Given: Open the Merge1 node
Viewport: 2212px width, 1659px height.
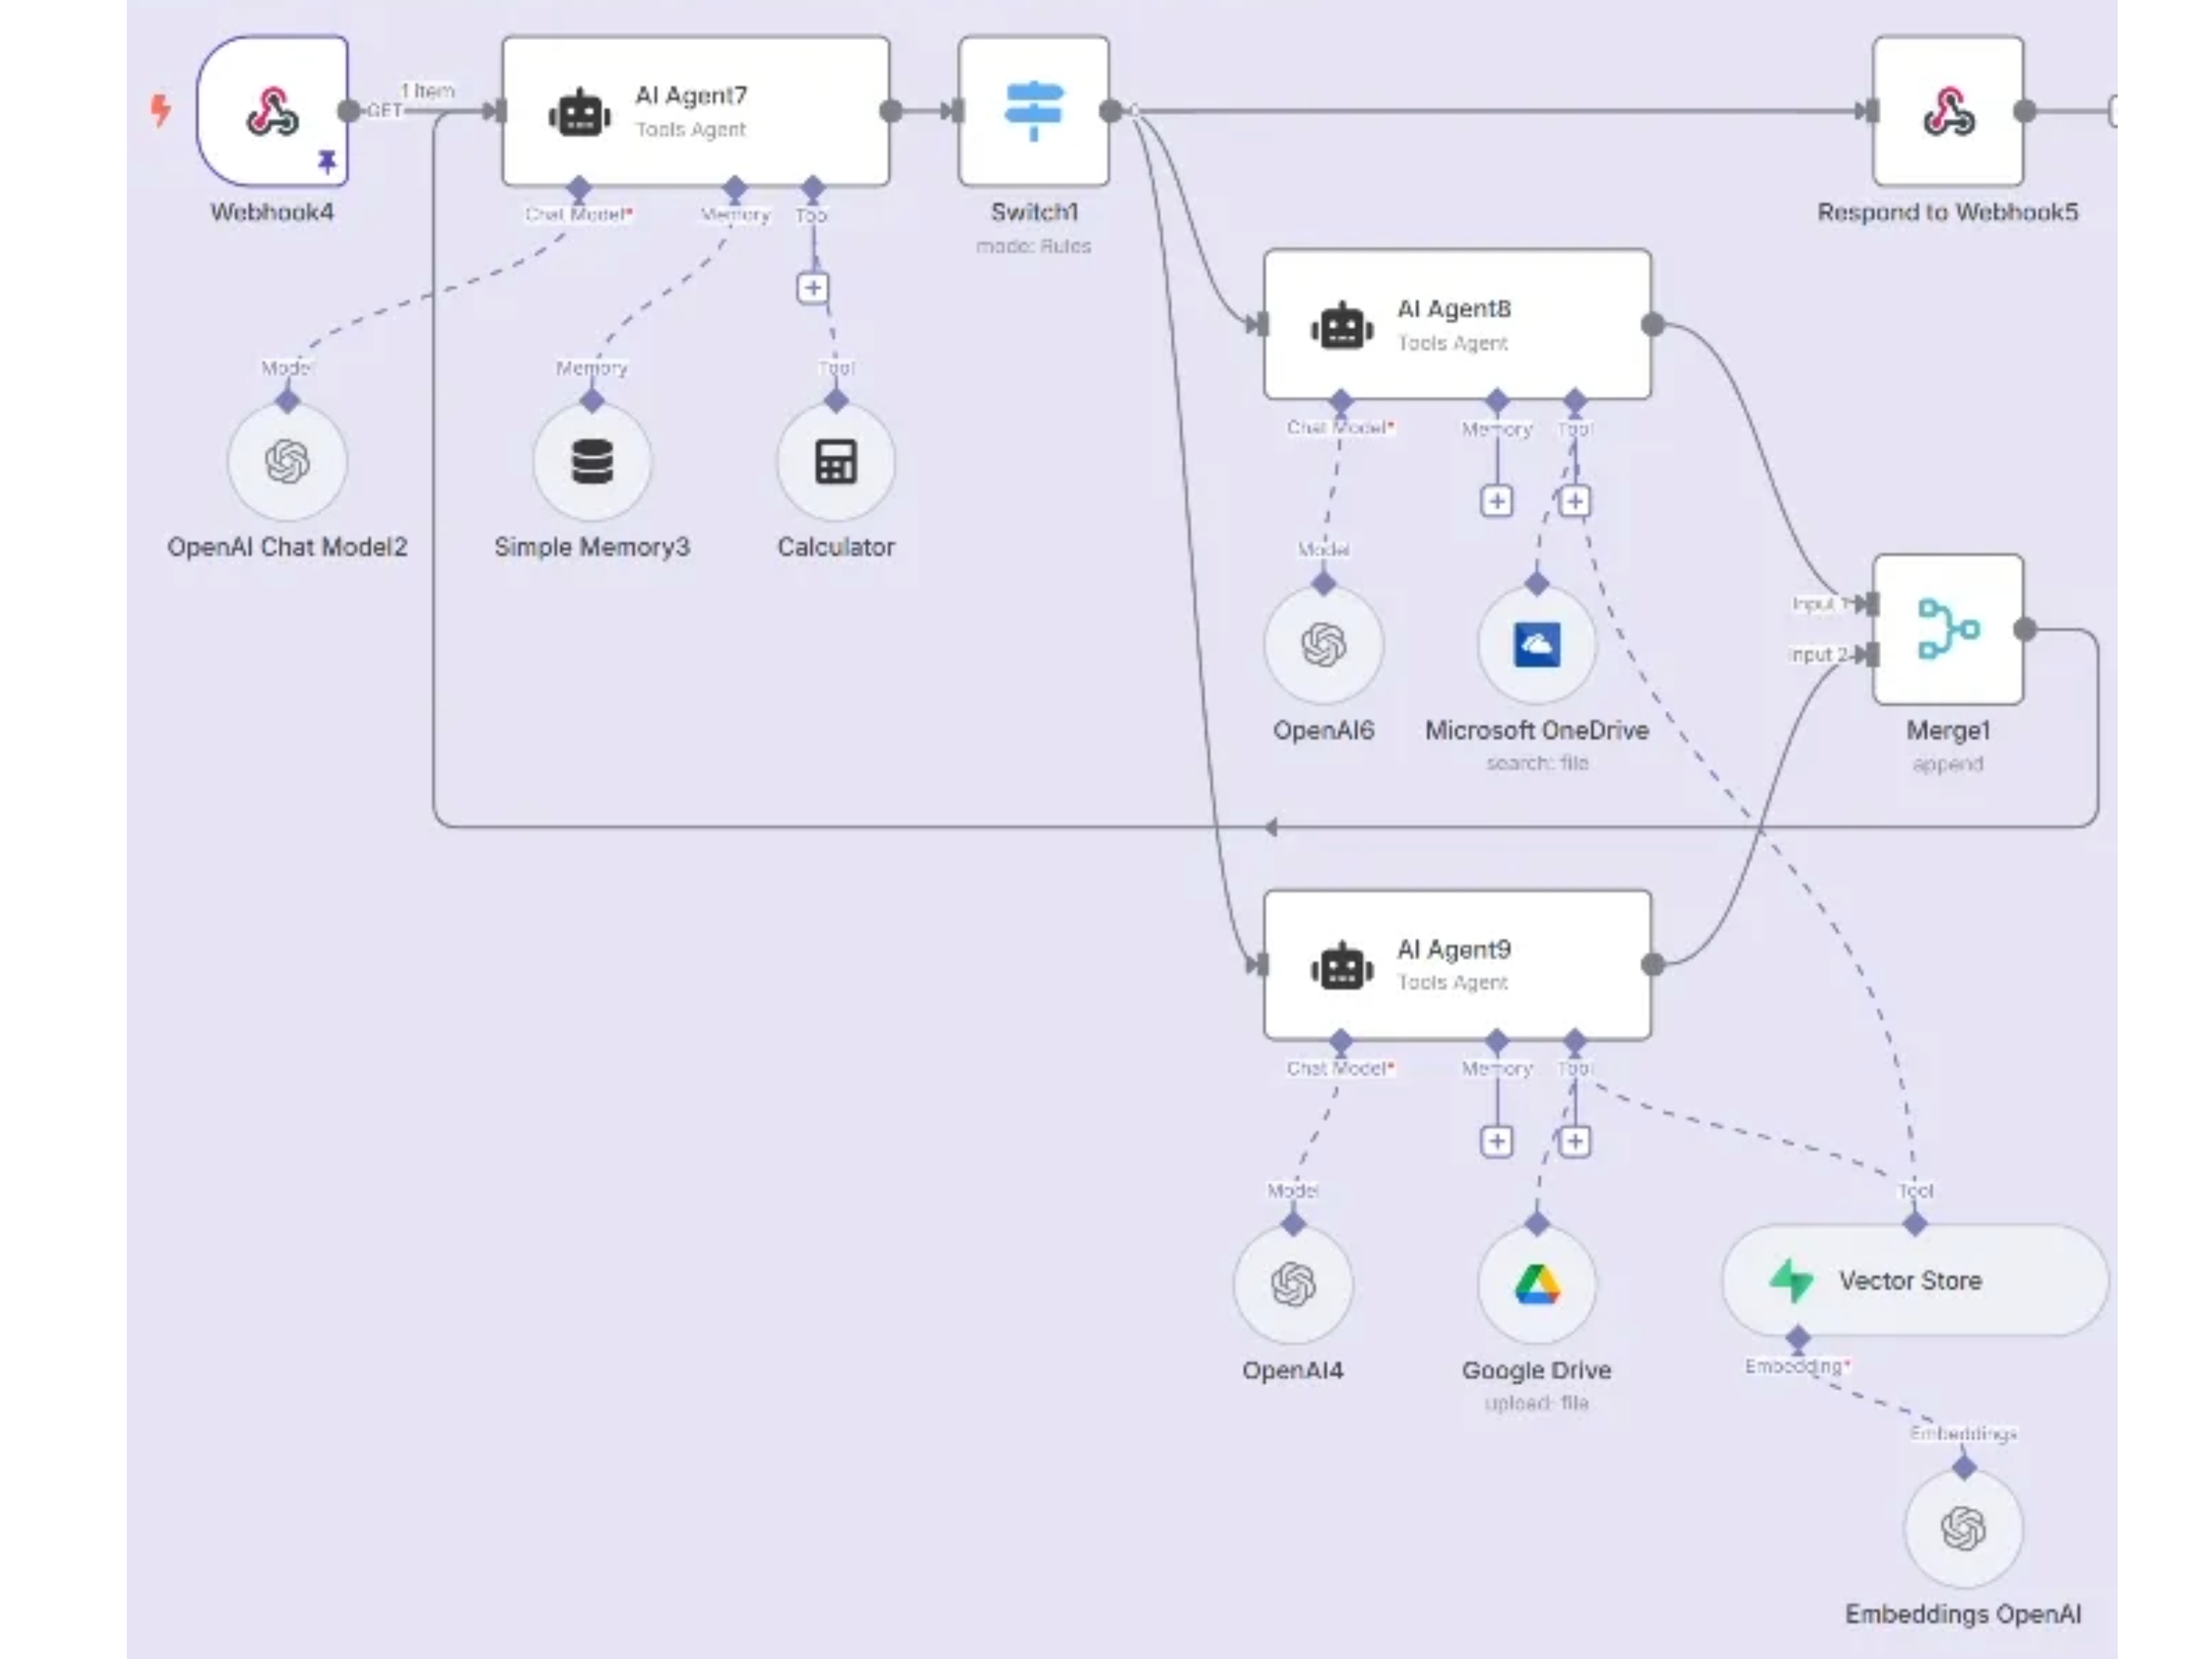Looking at the screenshot, I should point(1948,629).
